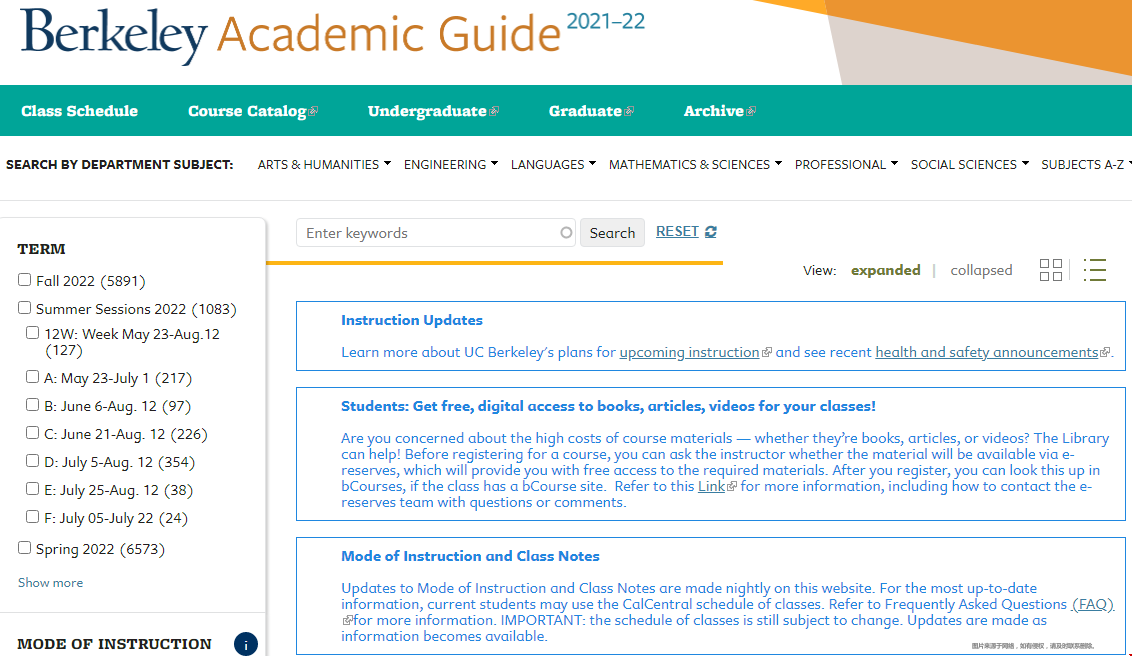Open the Engineering subject dropdown
1132x656 pixels.
(x=450, y=165)
